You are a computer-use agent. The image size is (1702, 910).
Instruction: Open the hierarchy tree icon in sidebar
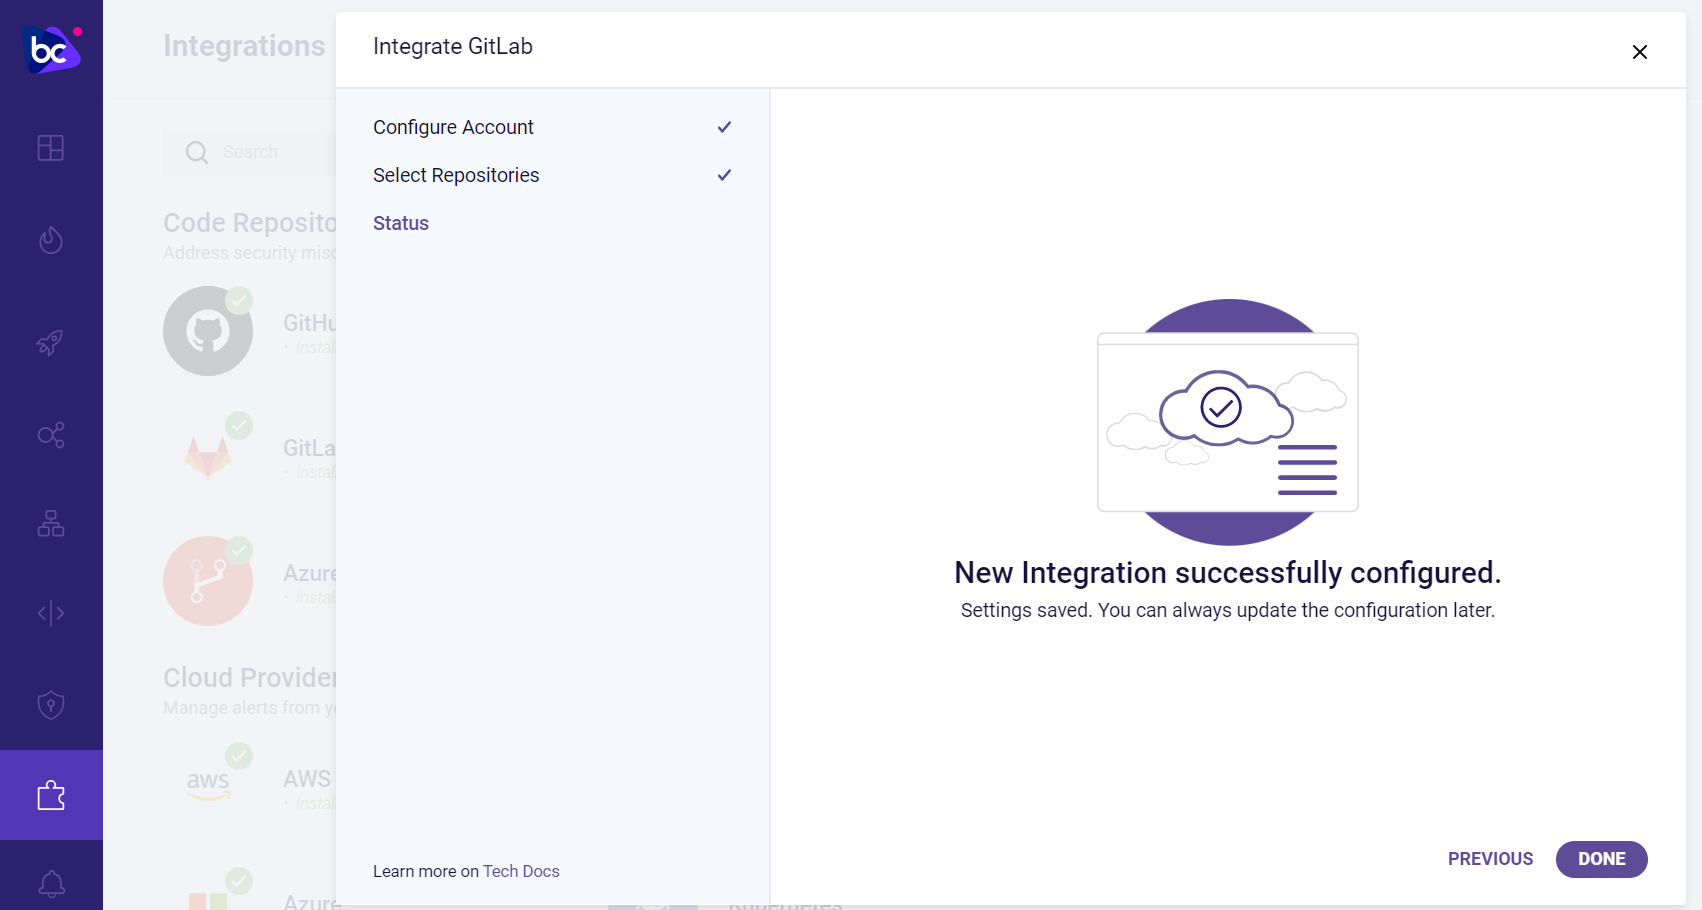pos(51,523)
